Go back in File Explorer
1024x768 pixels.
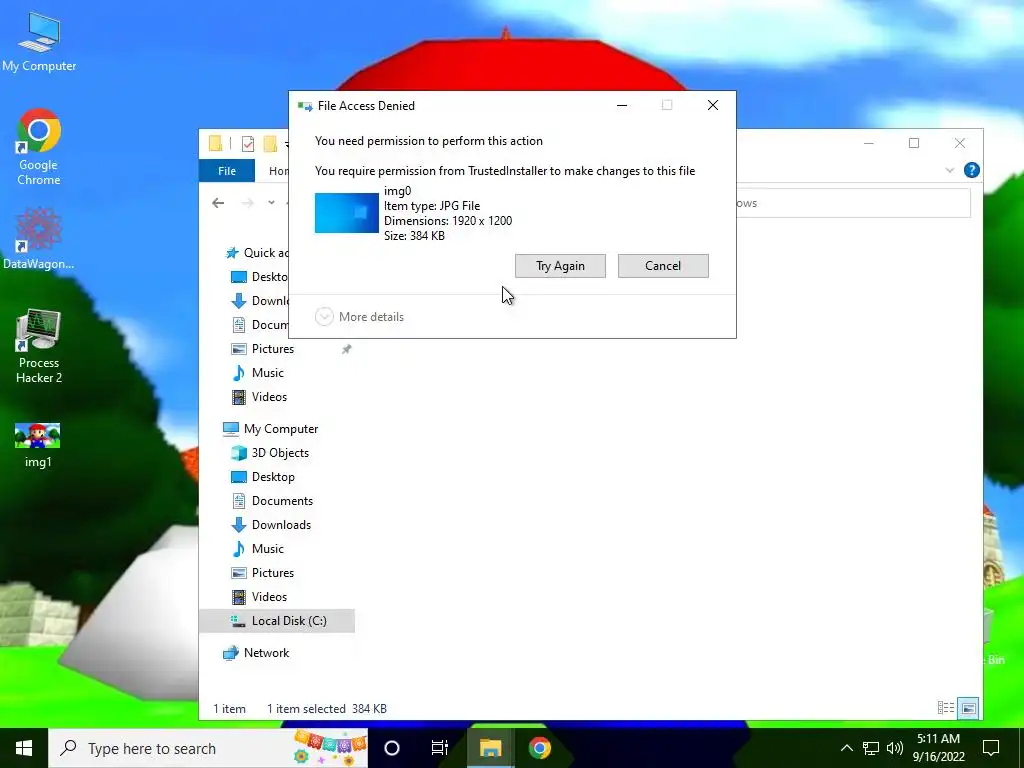(x=218, y=203)
